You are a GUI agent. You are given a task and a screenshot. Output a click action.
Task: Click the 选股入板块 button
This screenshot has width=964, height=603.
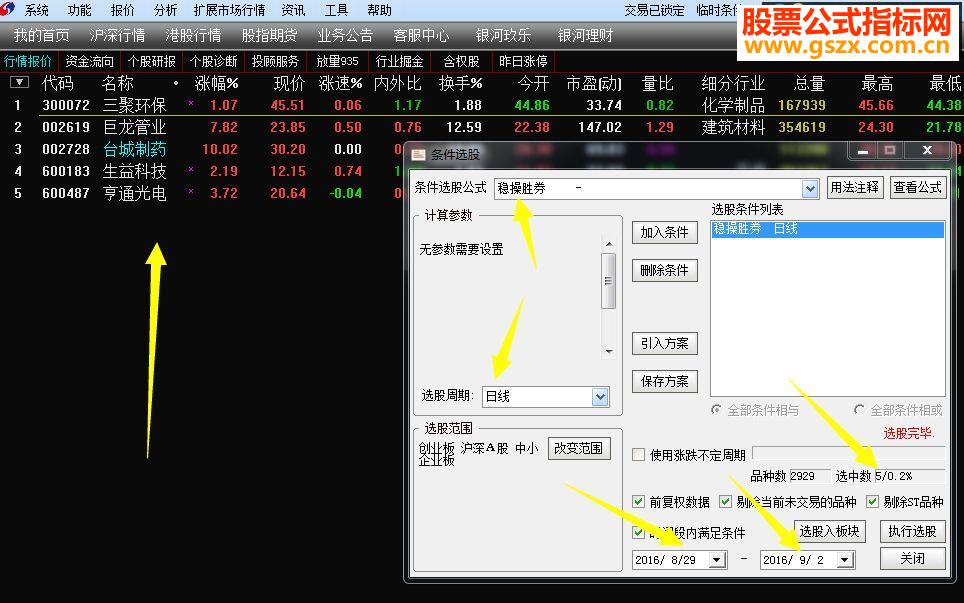click(829, 531)
